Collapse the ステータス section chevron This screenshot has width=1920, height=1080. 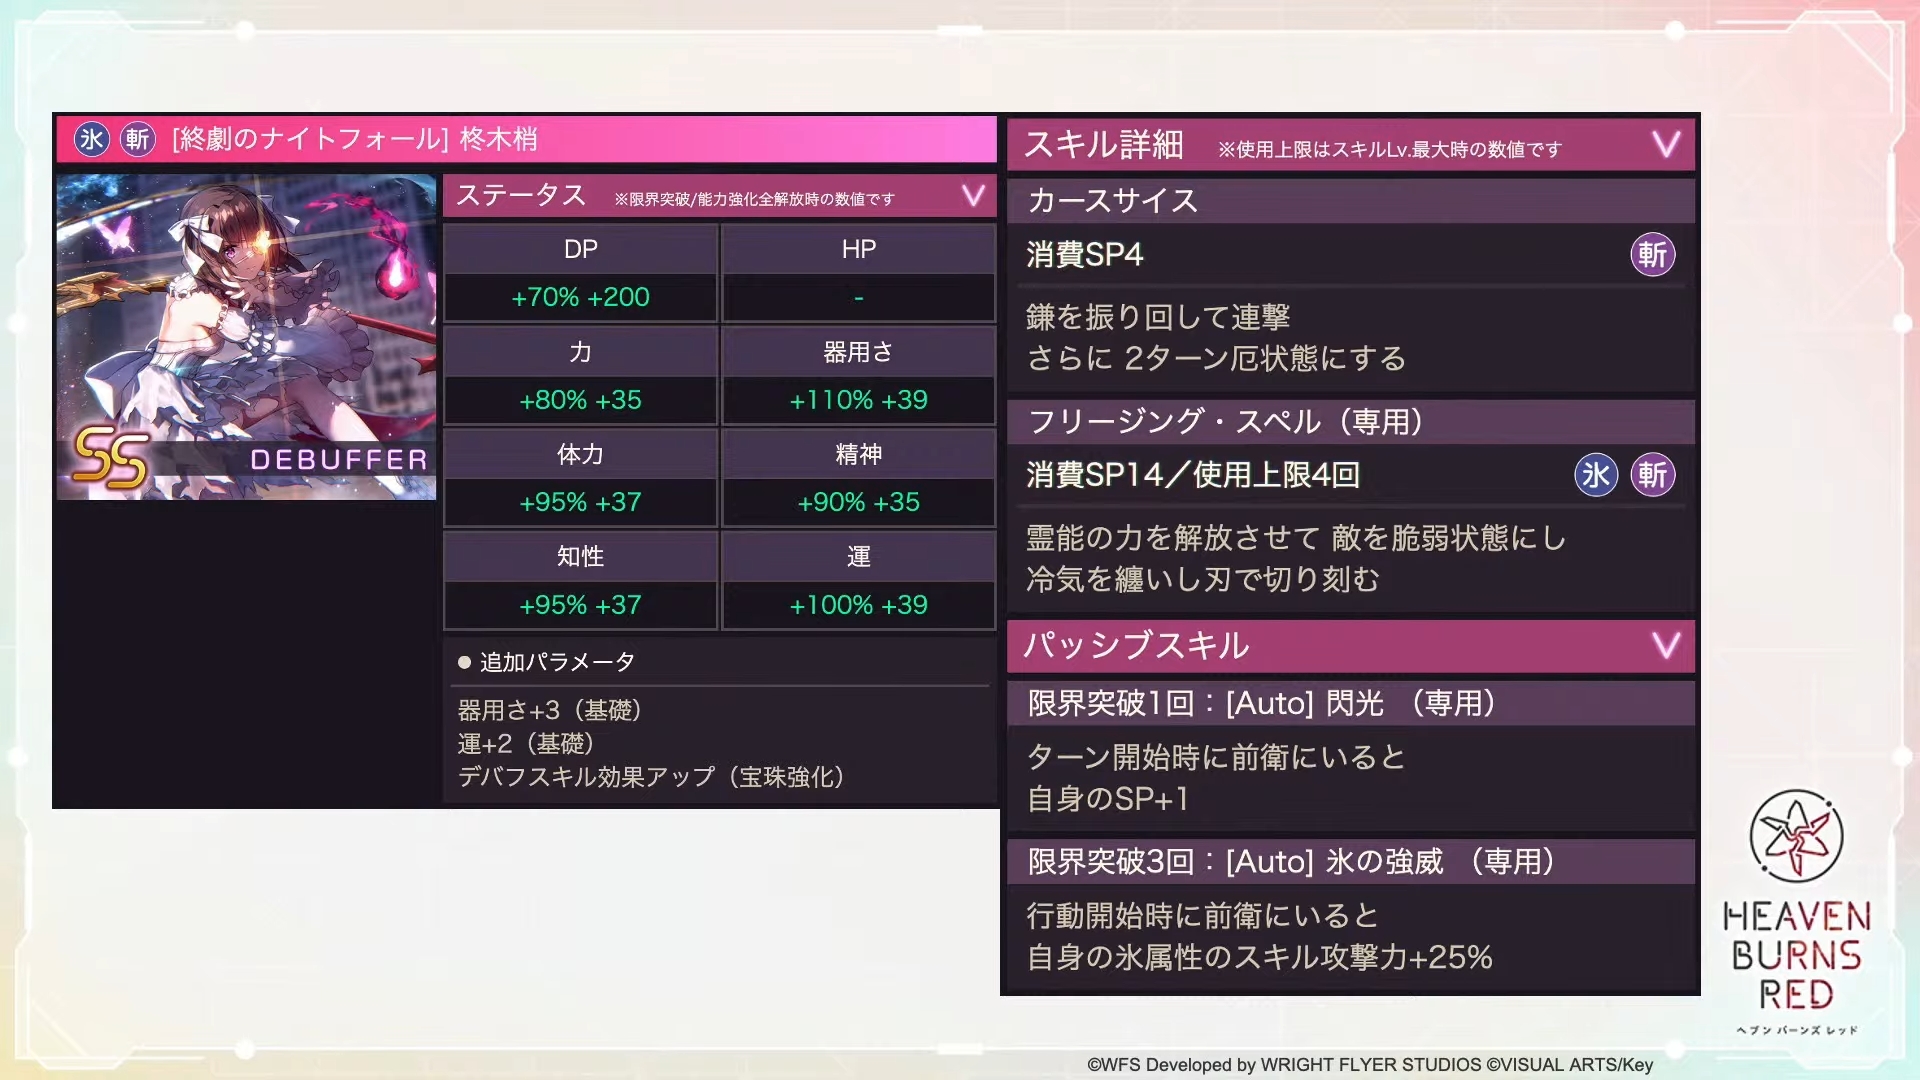(x=973, y=195)
